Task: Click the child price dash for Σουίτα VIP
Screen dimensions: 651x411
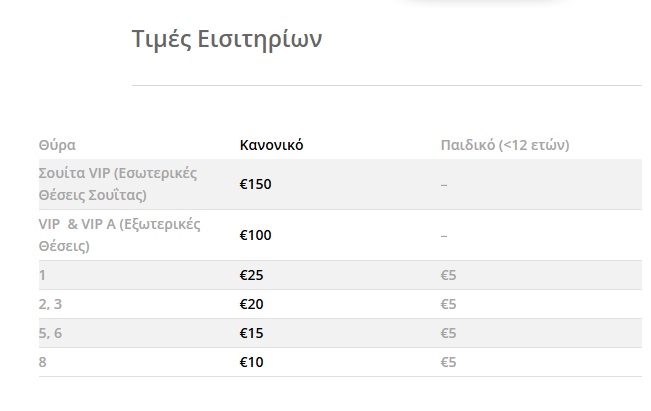Action: coord(444,184)
